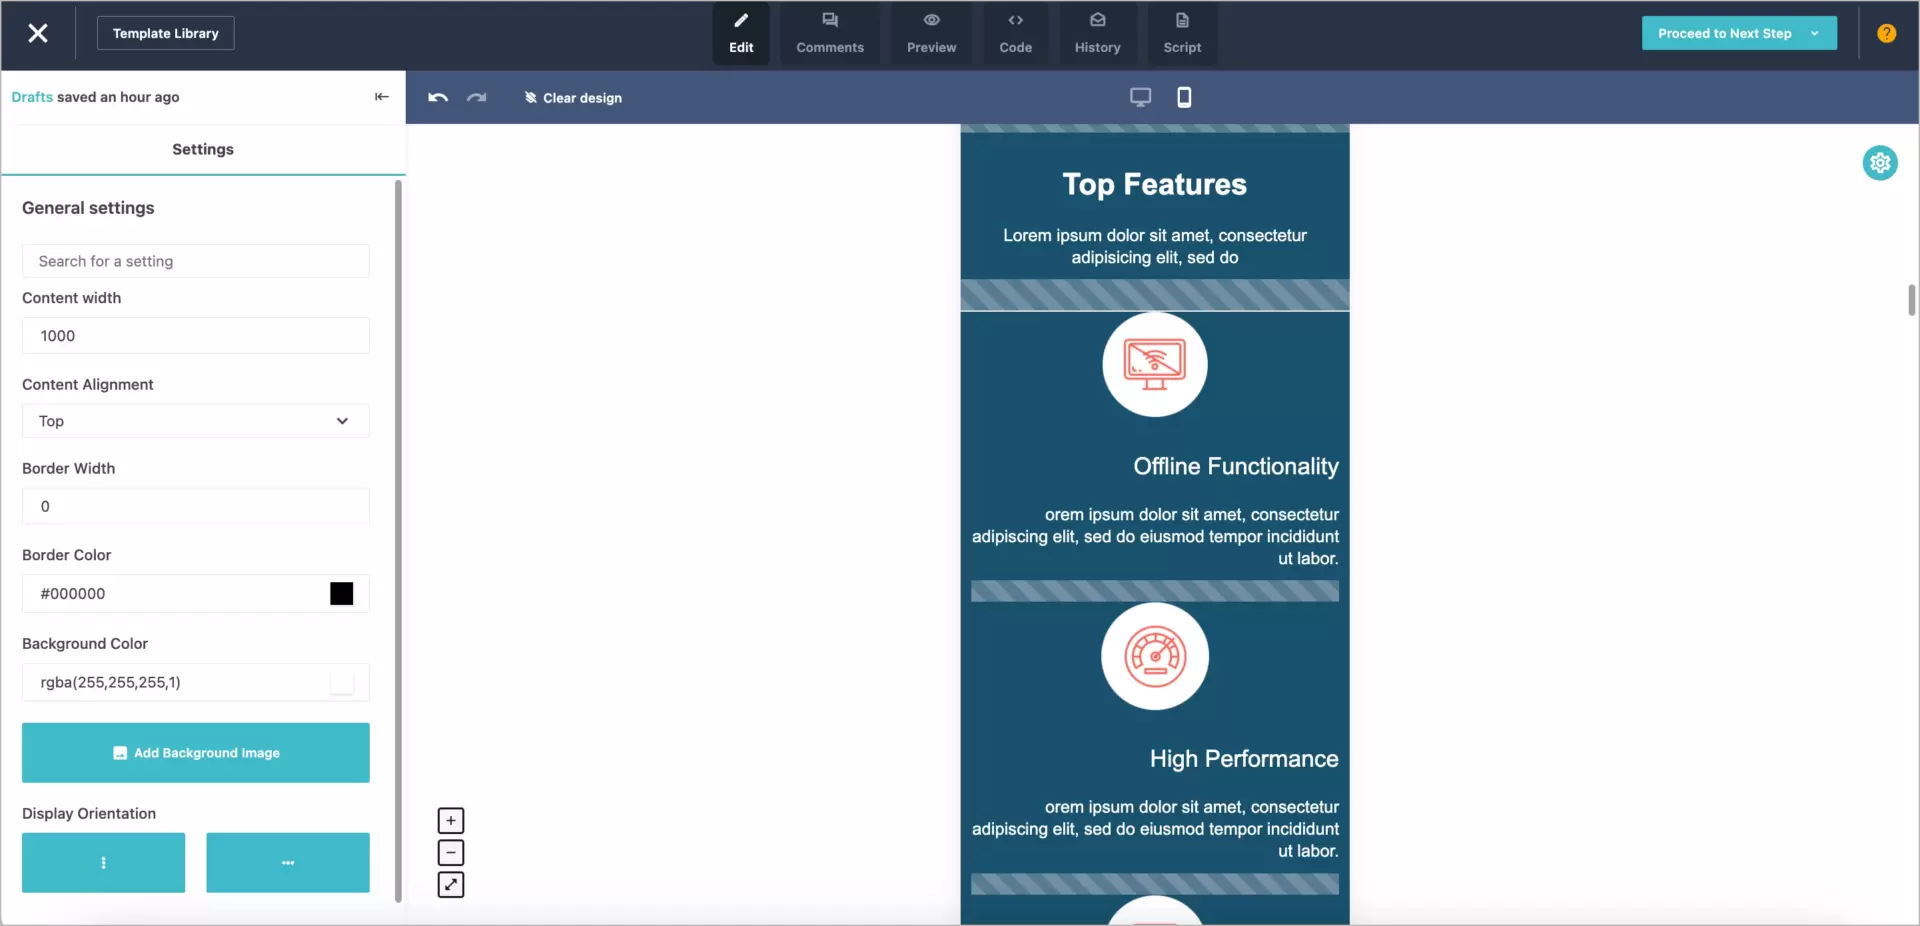Fit the design to screen
The width and height of the screenshot is (1920, 926).
[x=451, y=885]
